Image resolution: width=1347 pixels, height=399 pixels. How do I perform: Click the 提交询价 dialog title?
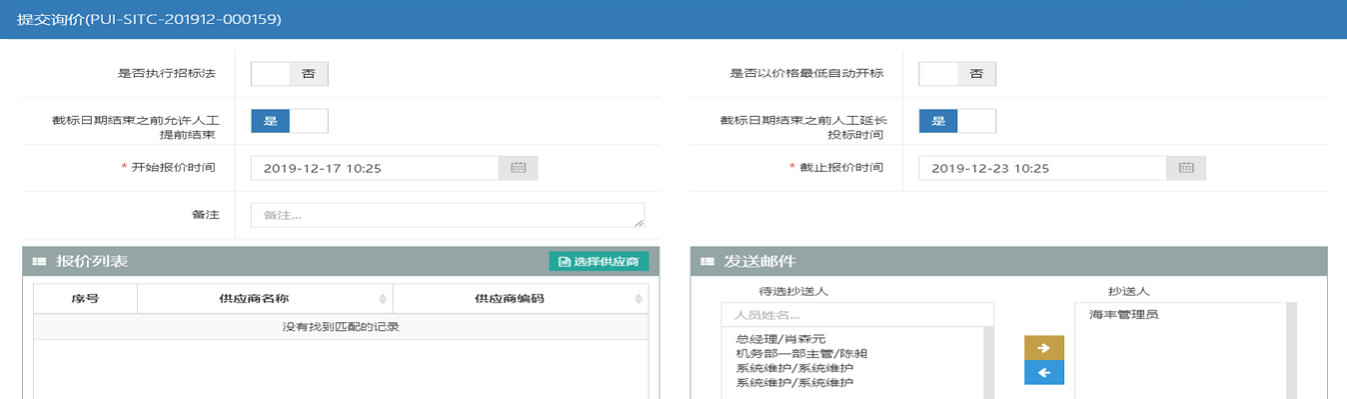point(149,19)
